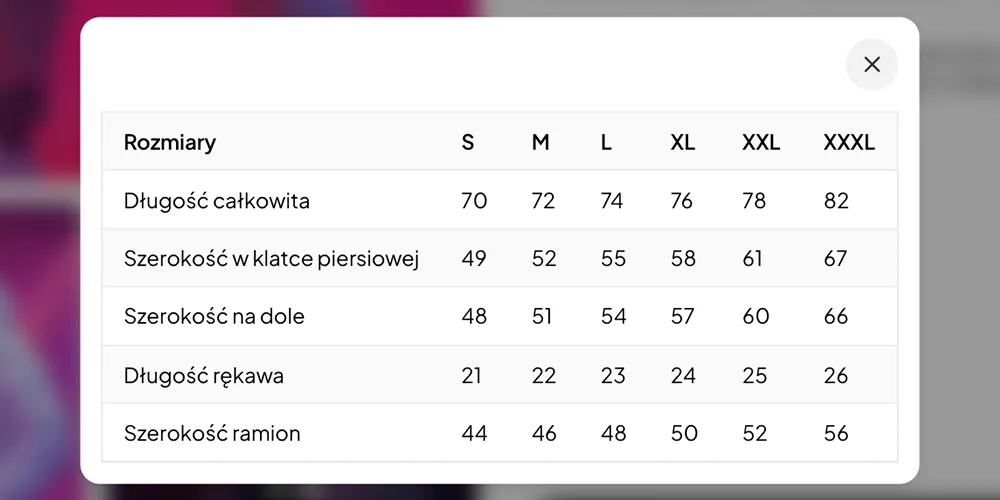The image size is (1000, 500).
Task: Click the Szerokość na dole row label
Action: [214, 316]
